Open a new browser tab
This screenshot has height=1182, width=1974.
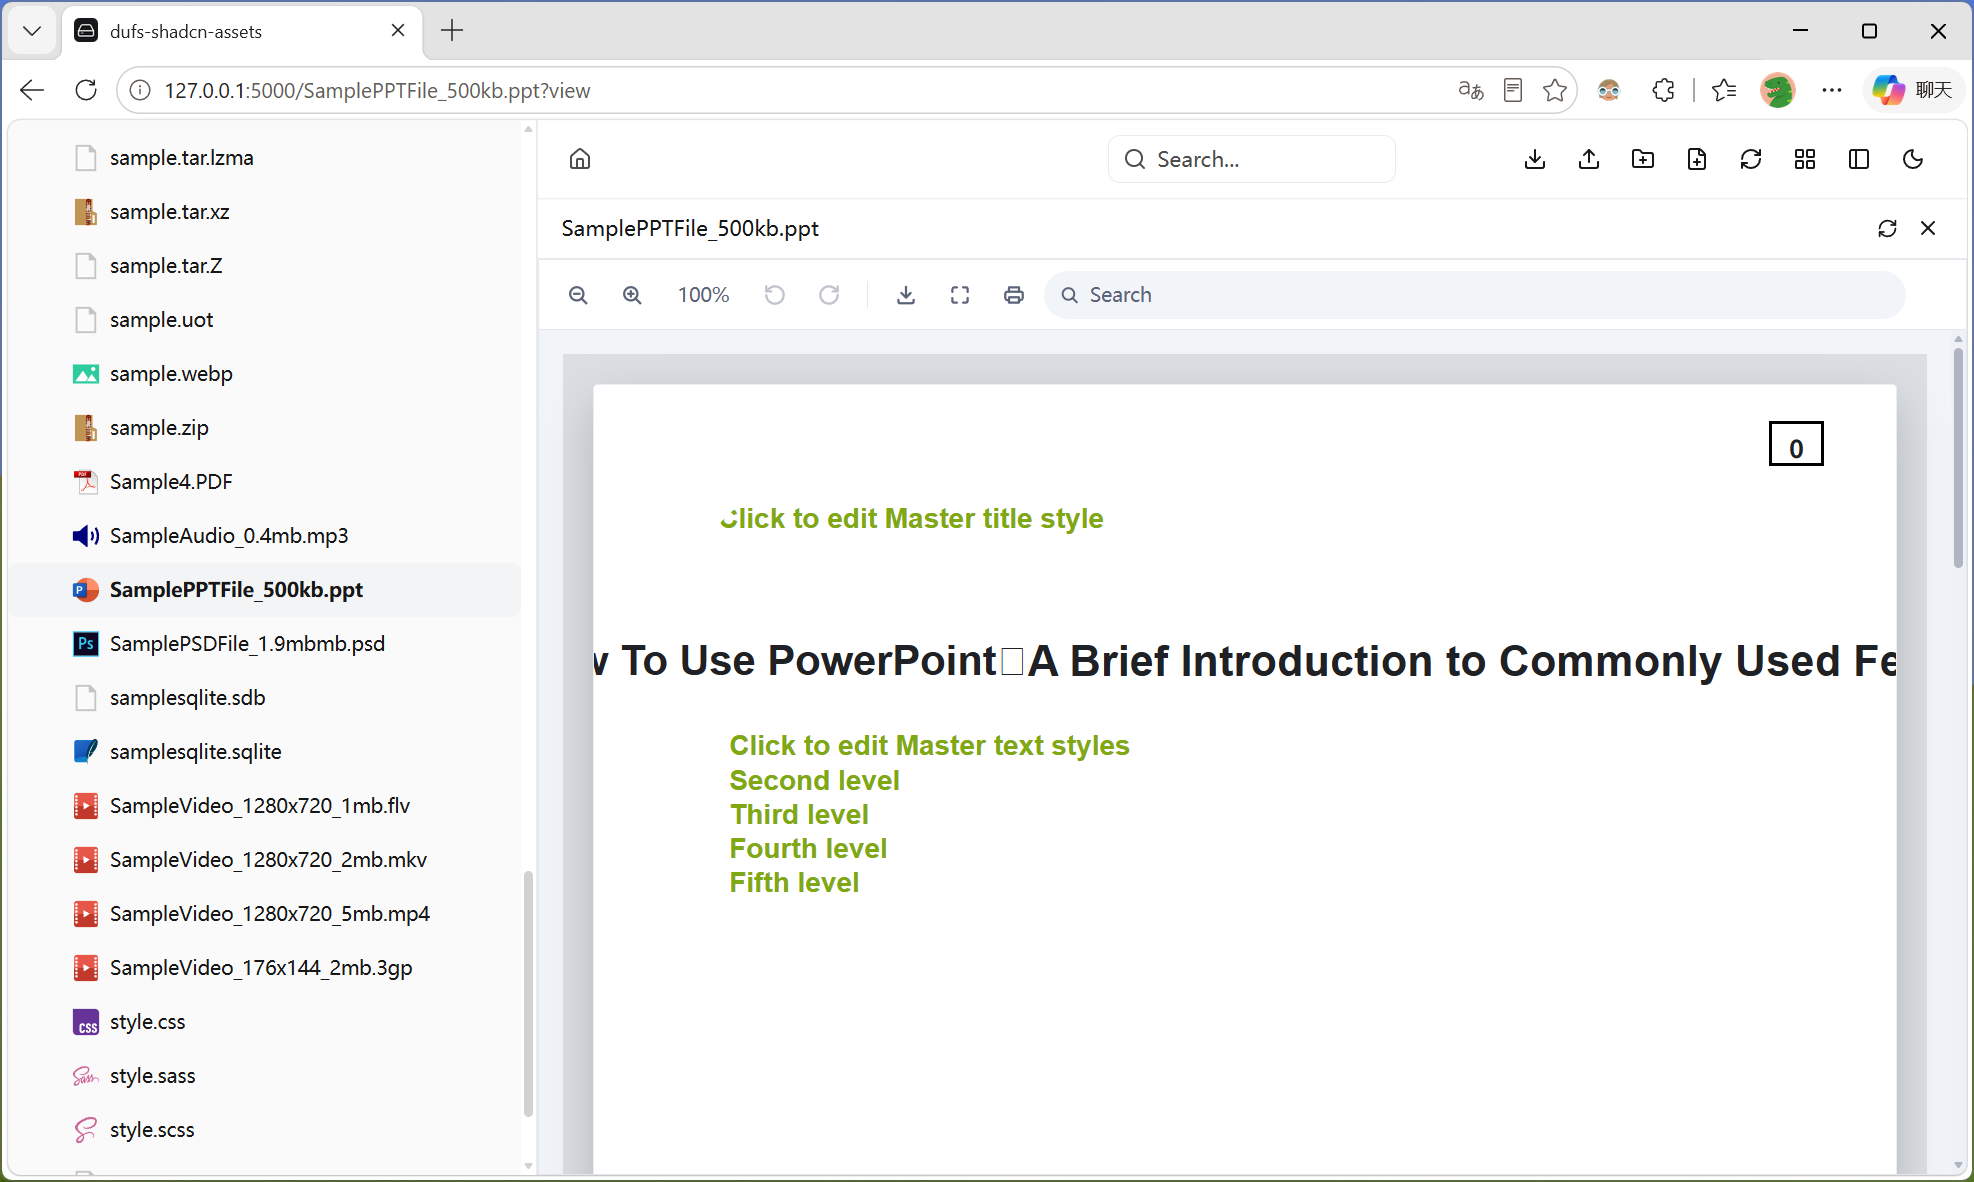(452, 31)
